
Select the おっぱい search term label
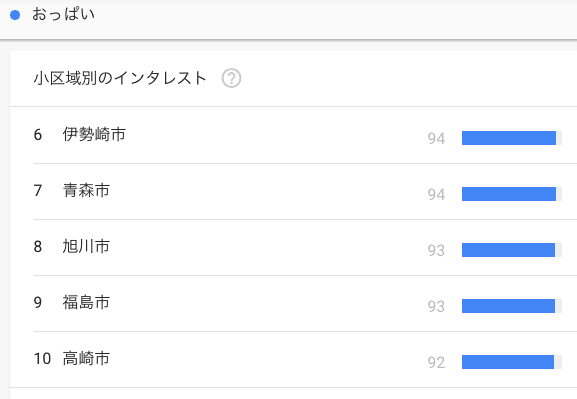click(x=63, y=14)
